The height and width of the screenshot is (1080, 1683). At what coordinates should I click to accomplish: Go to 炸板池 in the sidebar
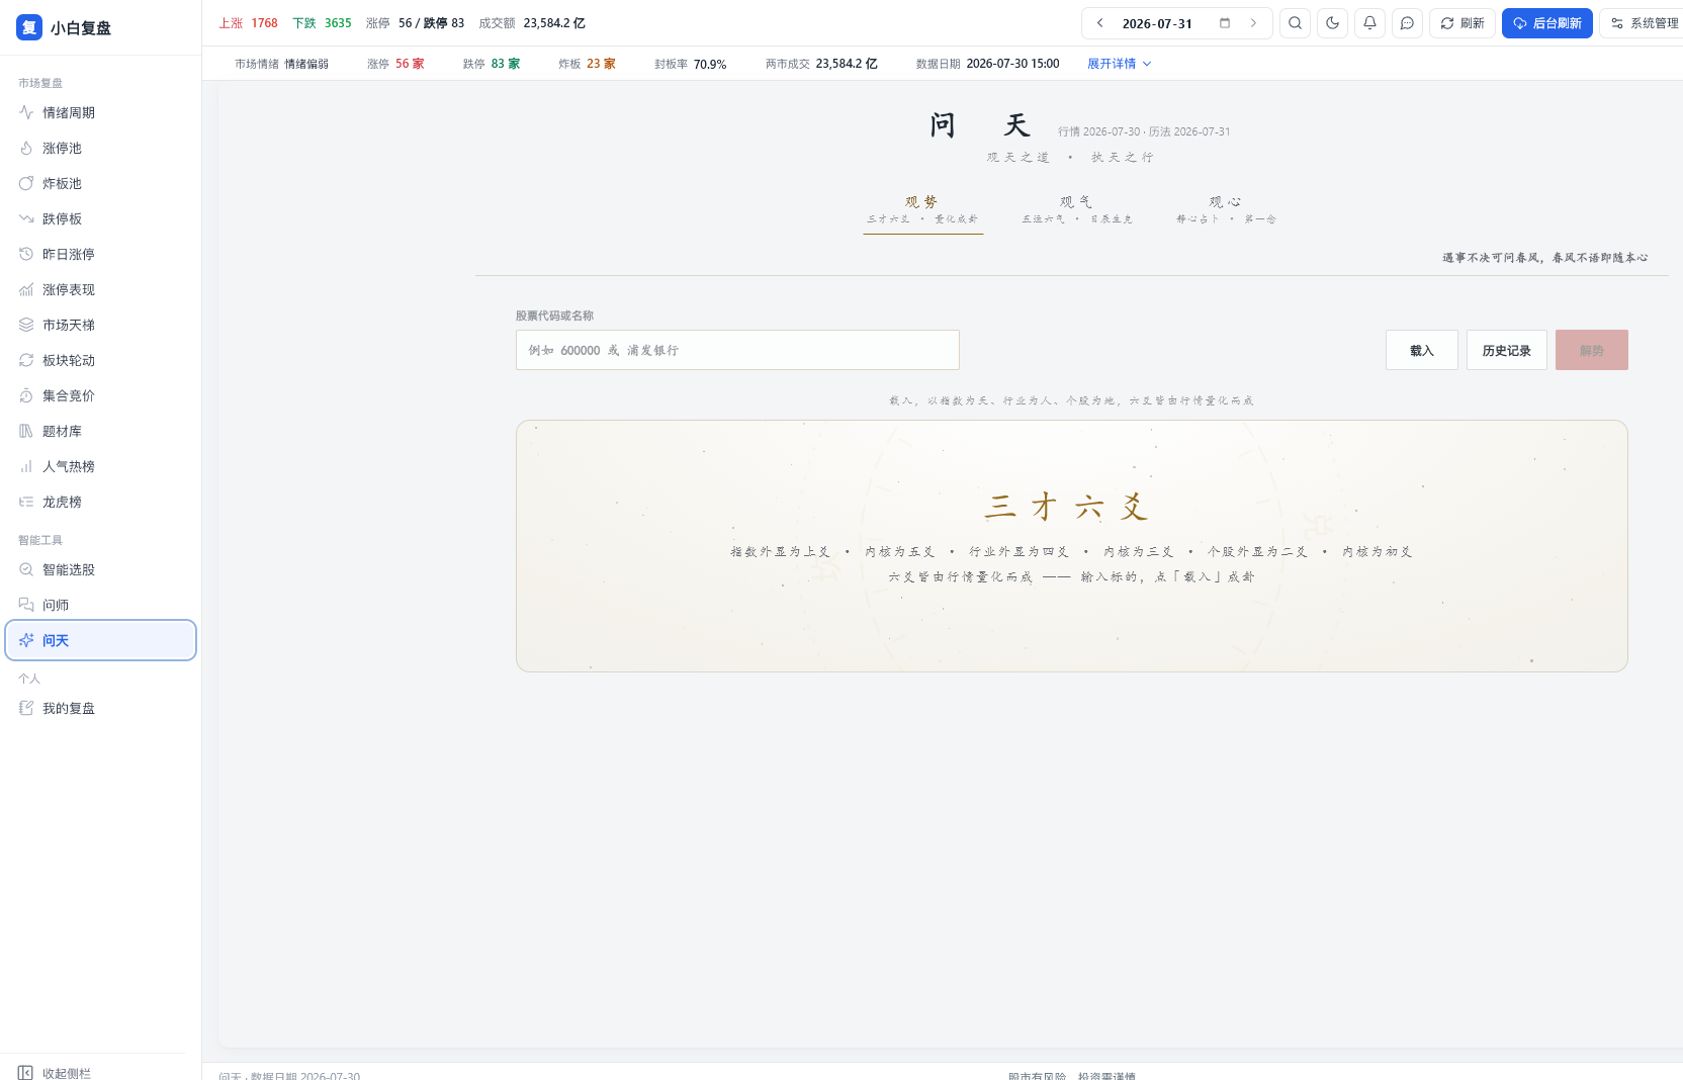point(100,183)
